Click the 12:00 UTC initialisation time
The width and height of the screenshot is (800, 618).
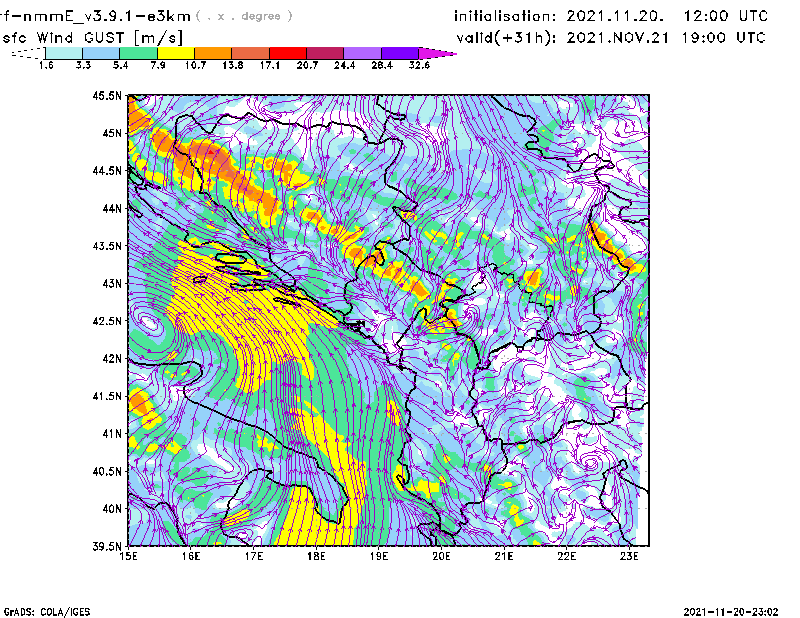pyautogui.click(x=726, y=16)
